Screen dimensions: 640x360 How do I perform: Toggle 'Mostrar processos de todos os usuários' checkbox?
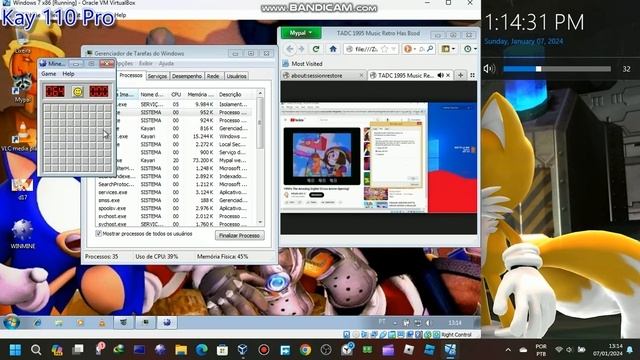98,233
